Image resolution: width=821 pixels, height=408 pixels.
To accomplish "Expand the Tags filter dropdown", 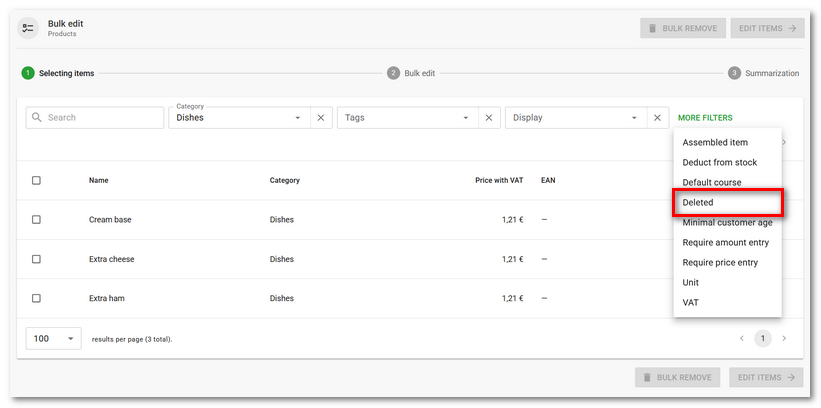I will click(408, 118).
